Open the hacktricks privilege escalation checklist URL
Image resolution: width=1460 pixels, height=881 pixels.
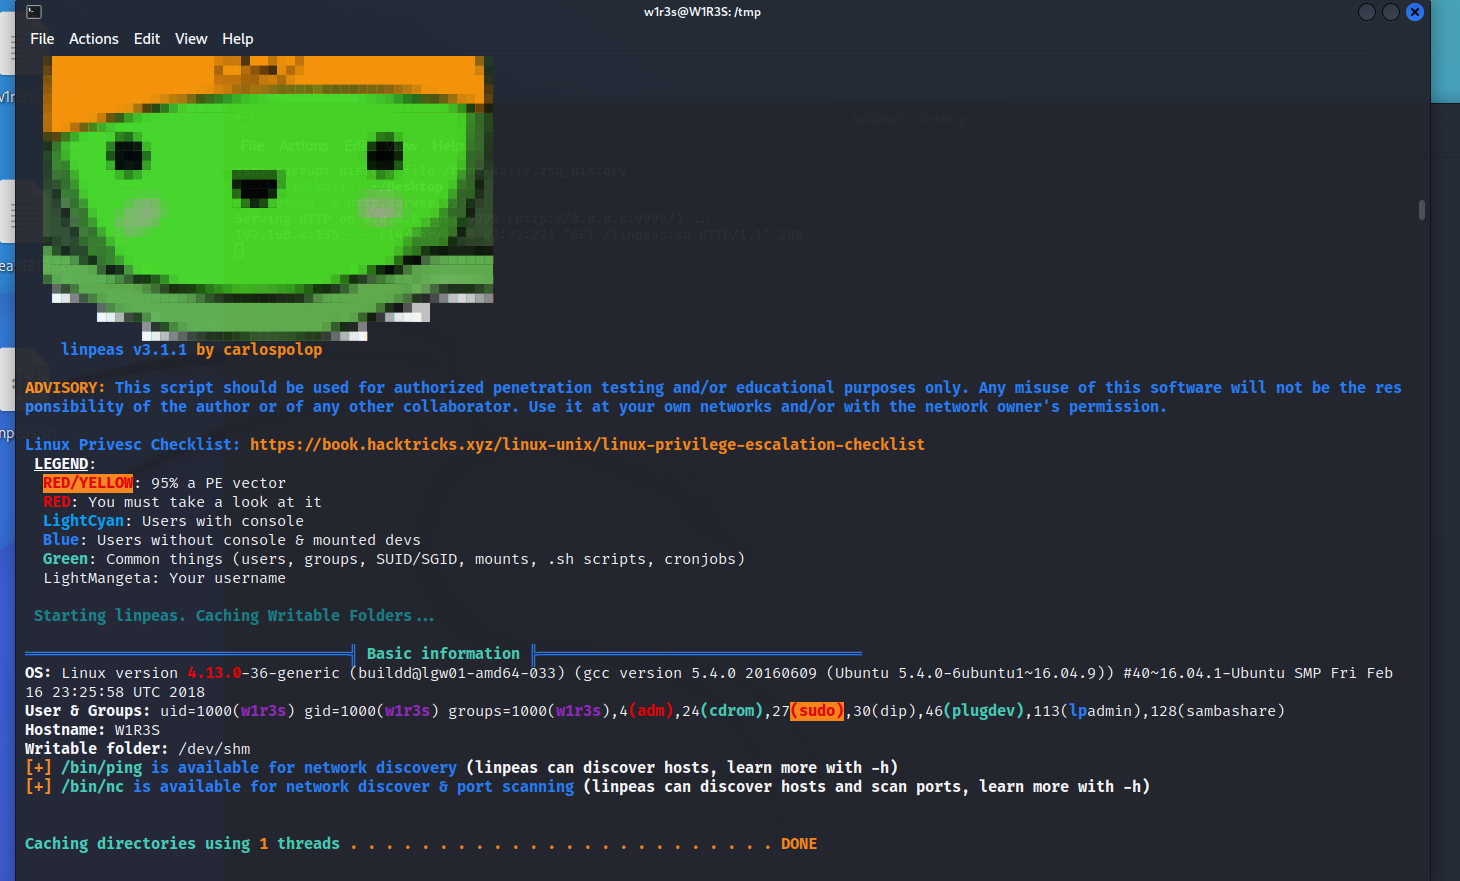(x=587, y=444)
